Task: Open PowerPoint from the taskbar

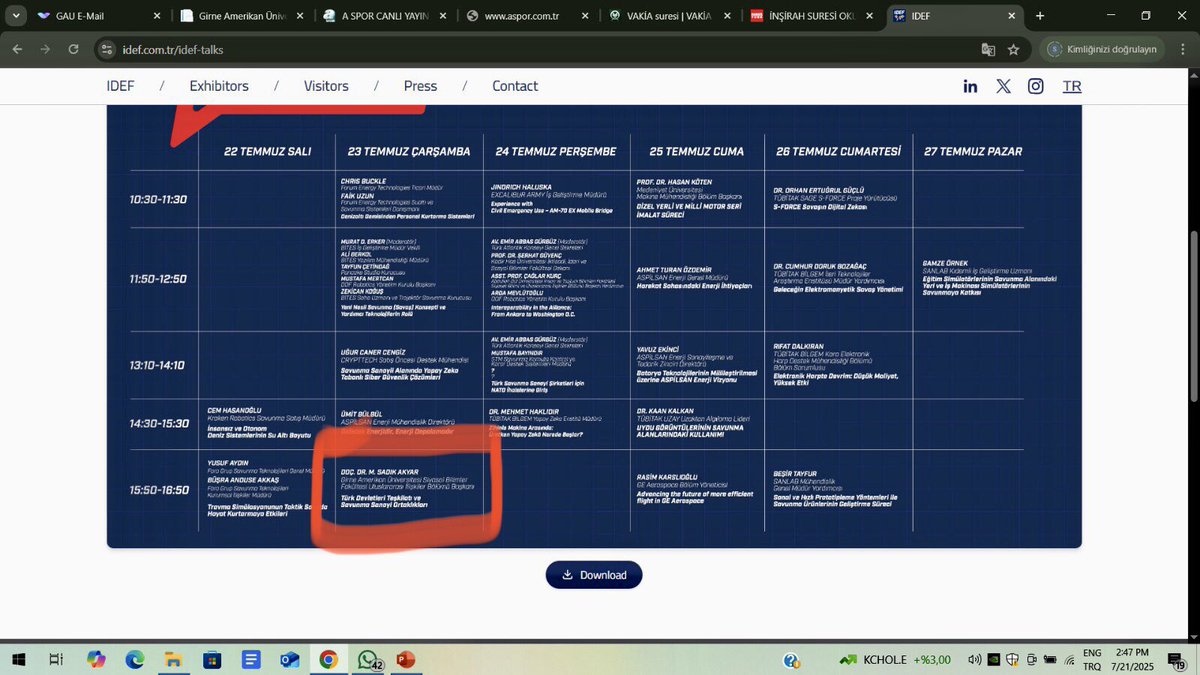Action: click(405, 660)
